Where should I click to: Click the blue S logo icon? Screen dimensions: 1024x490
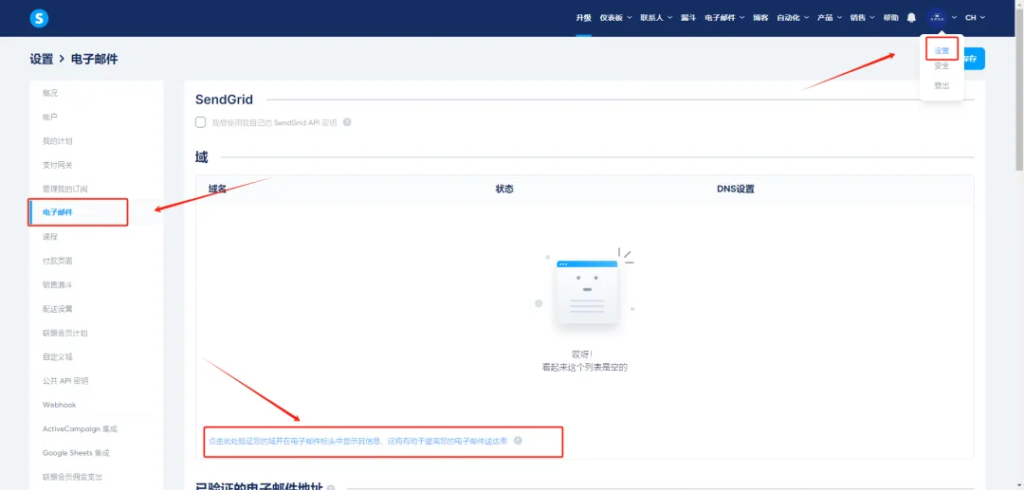(x=39, y=18)
